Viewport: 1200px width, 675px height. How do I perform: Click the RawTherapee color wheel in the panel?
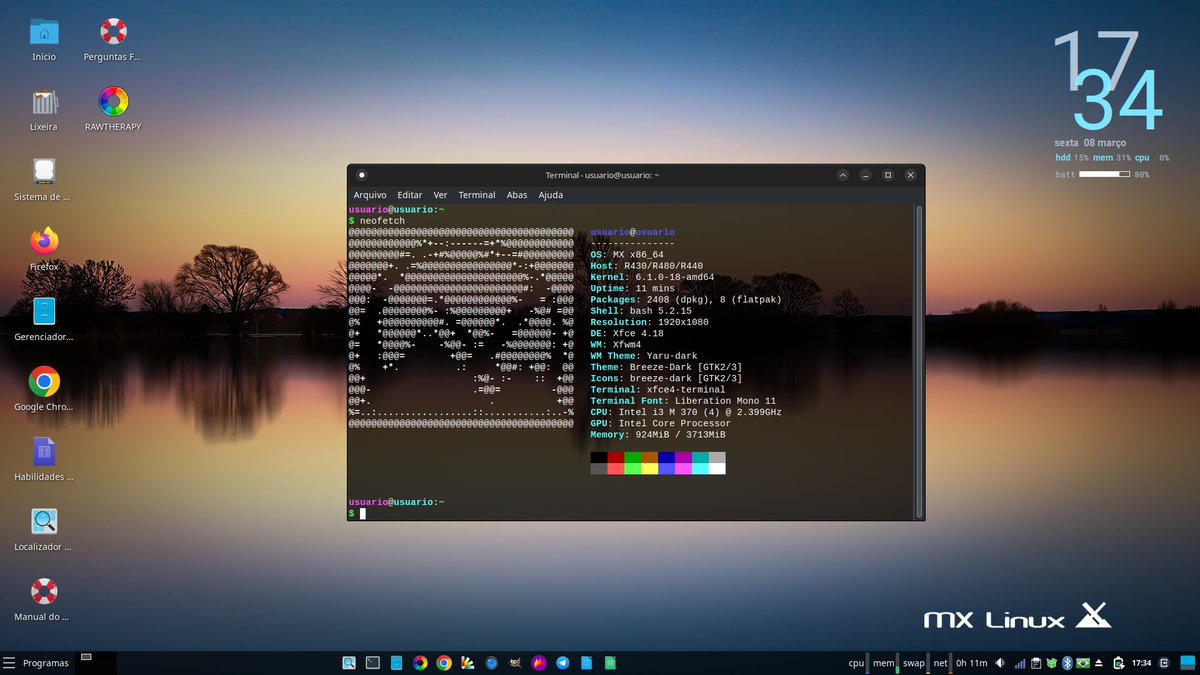click(420, 663)
